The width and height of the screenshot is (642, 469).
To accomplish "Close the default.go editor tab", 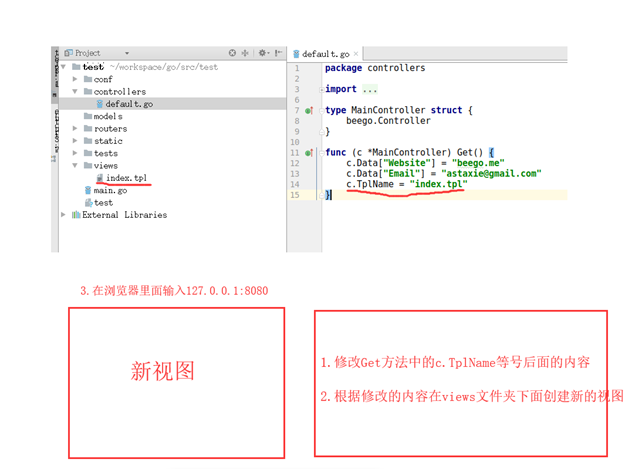I will click(356, 54).
